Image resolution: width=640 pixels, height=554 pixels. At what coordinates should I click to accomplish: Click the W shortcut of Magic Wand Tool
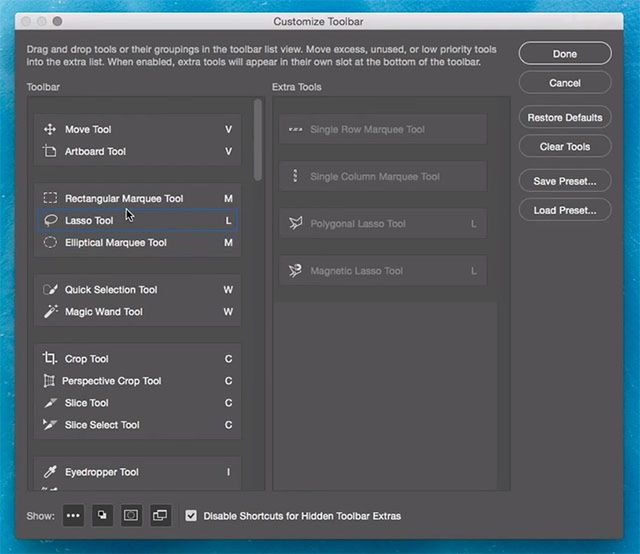228,311
